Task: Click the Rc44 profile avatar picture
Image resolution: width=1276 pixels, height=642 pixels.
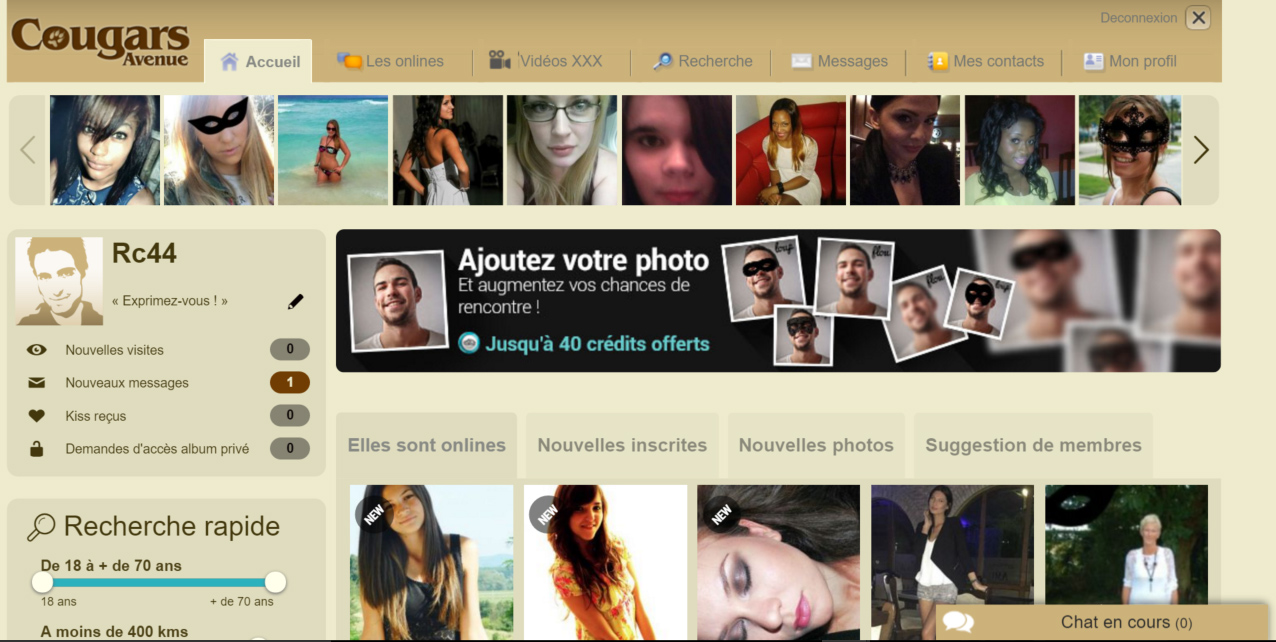Action: pos(59,281)
